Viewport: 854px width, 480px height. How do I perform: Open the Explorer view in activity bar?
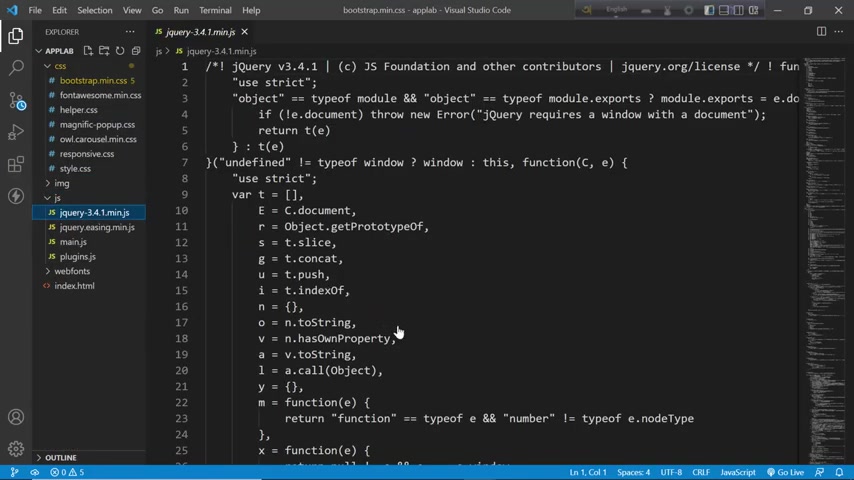pos(16,36)
